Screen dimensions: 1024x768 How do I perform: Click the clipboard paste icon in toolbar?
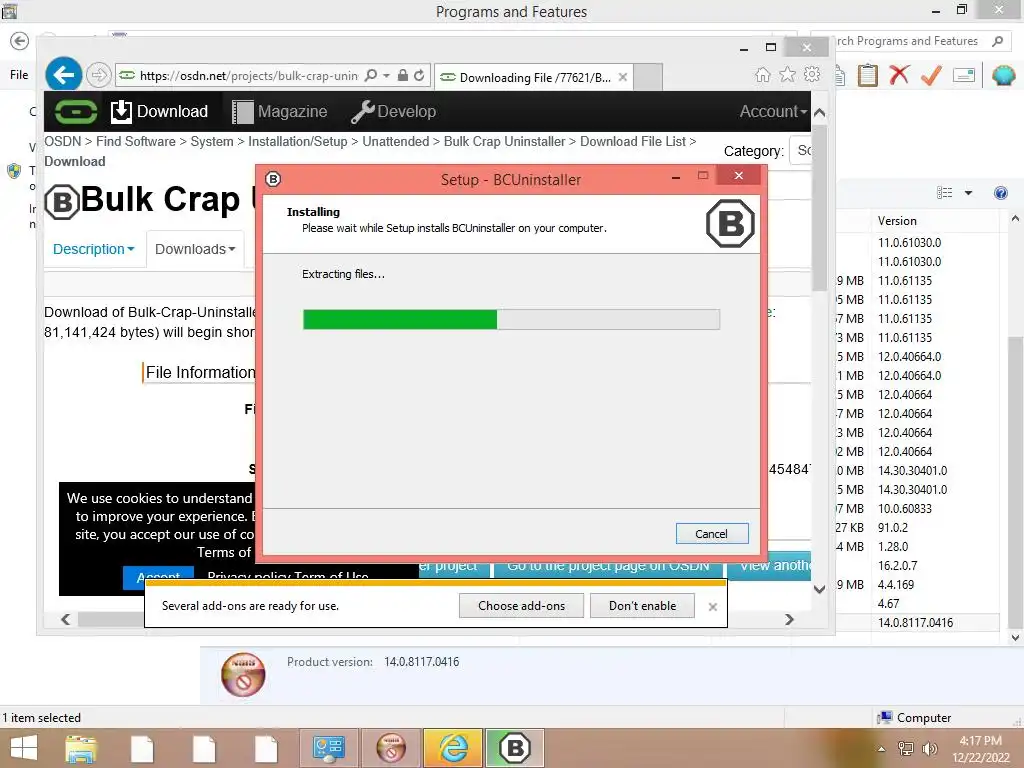[867, 76]
